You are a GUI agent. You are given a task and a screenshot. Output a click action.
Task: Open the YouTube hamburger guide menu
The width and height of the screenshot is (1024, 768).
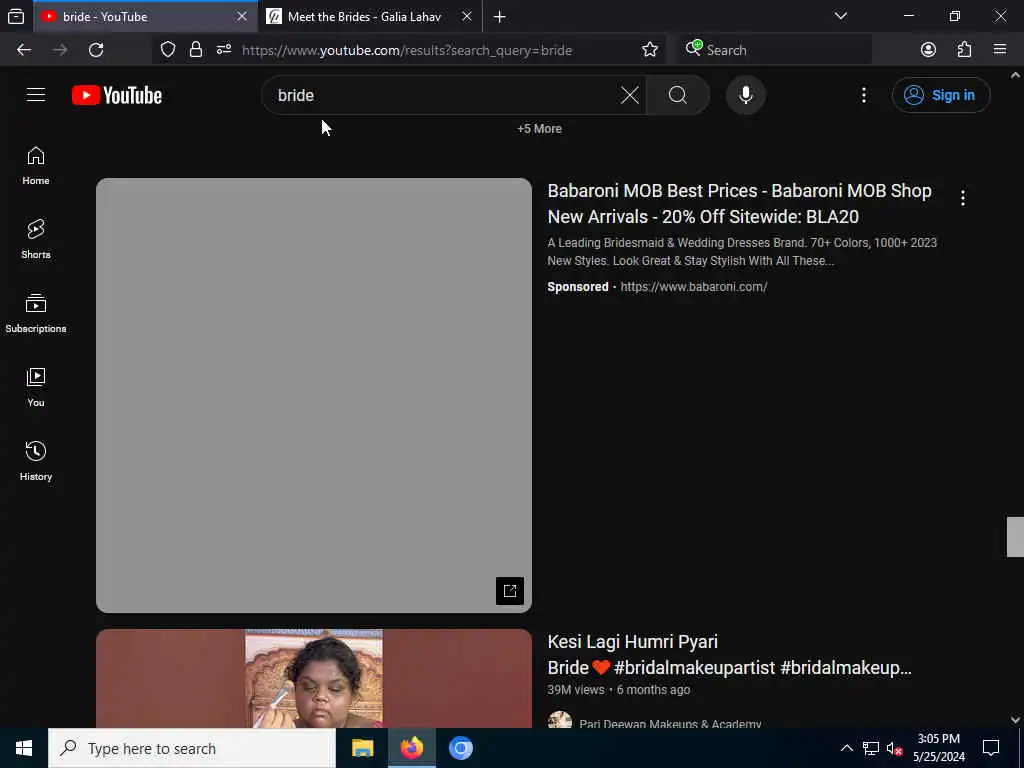[36, 95]
